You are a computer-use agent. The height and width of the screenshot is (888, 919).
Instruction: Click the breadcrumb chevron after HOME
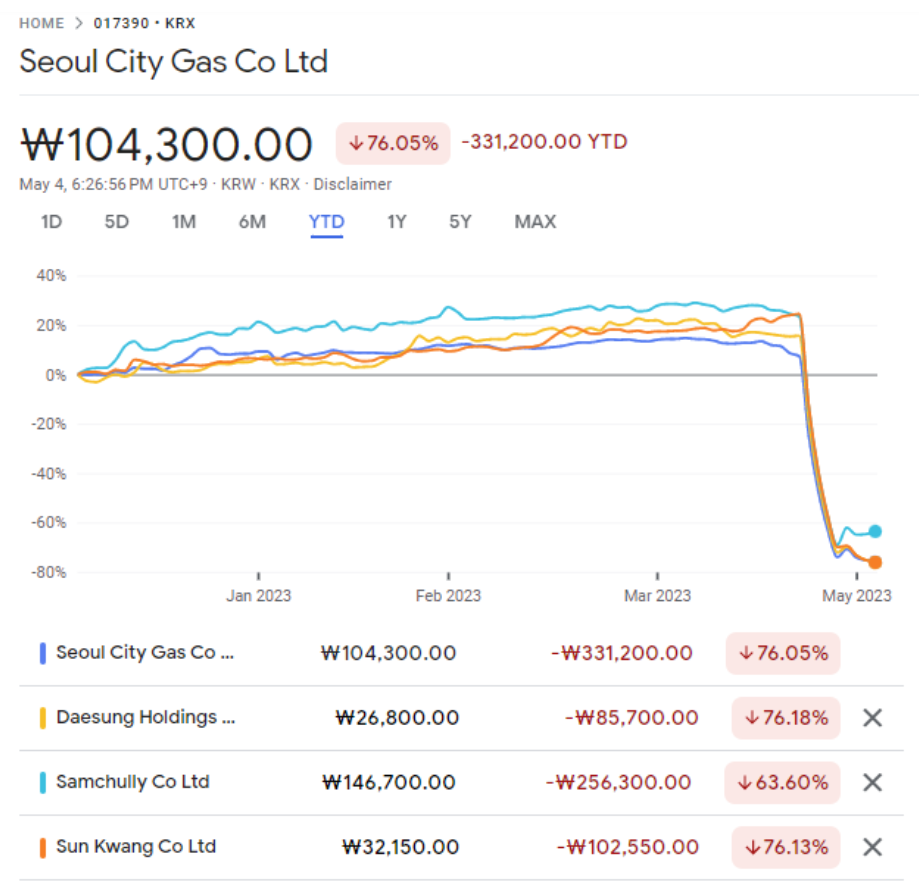tap(79, 23)
